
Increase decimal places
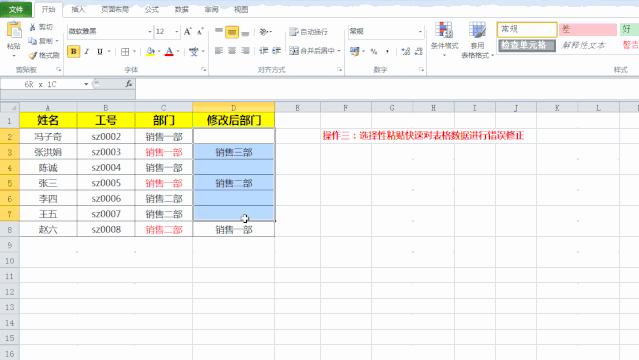pos(405,51)
